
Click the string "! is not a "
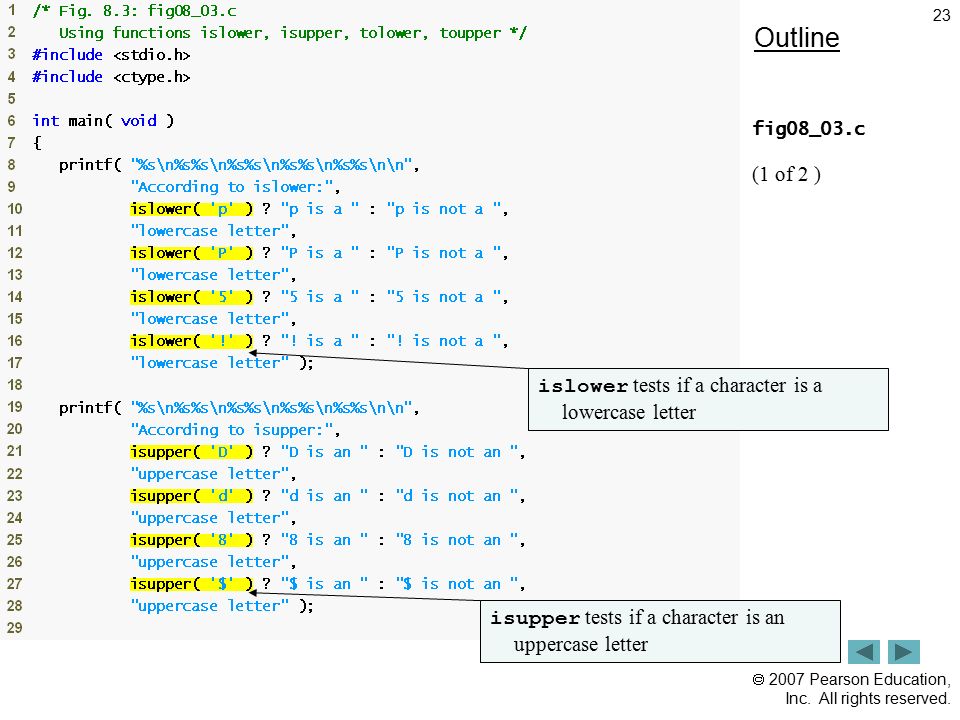click(444, 341)
